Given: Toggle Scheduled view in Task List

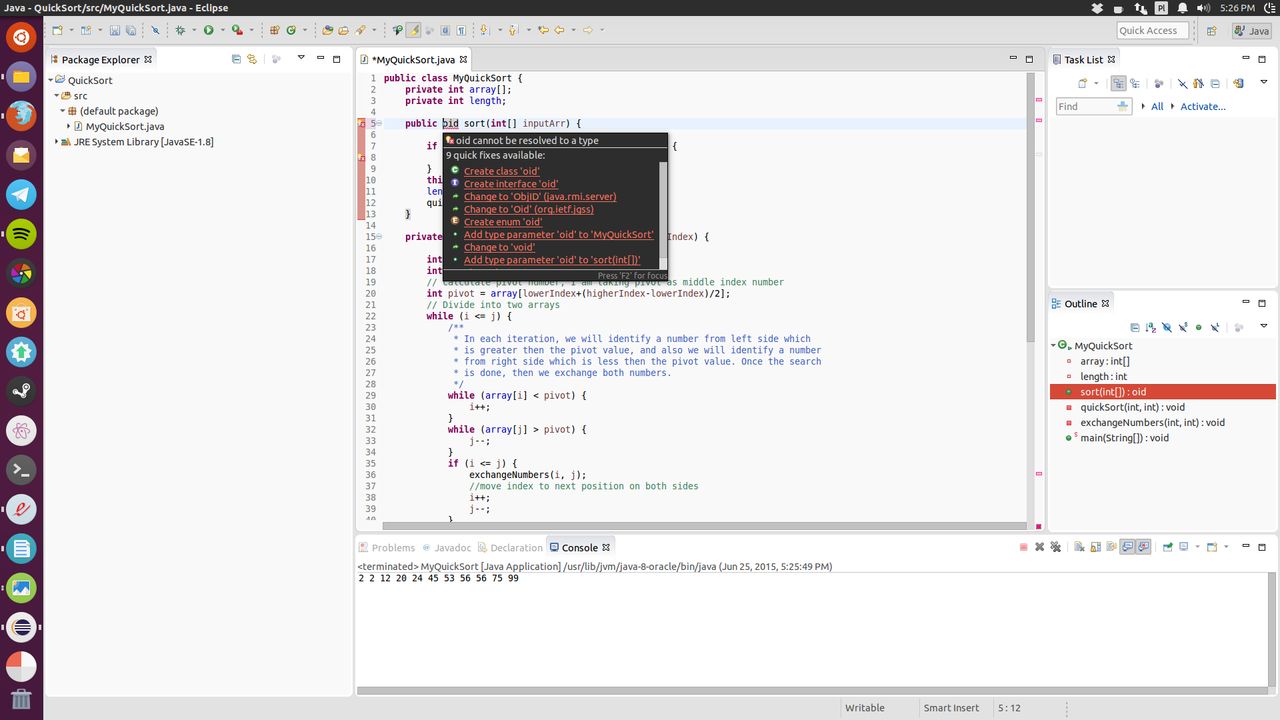Looking at the screenshot, I should [x=1135, y=83].
